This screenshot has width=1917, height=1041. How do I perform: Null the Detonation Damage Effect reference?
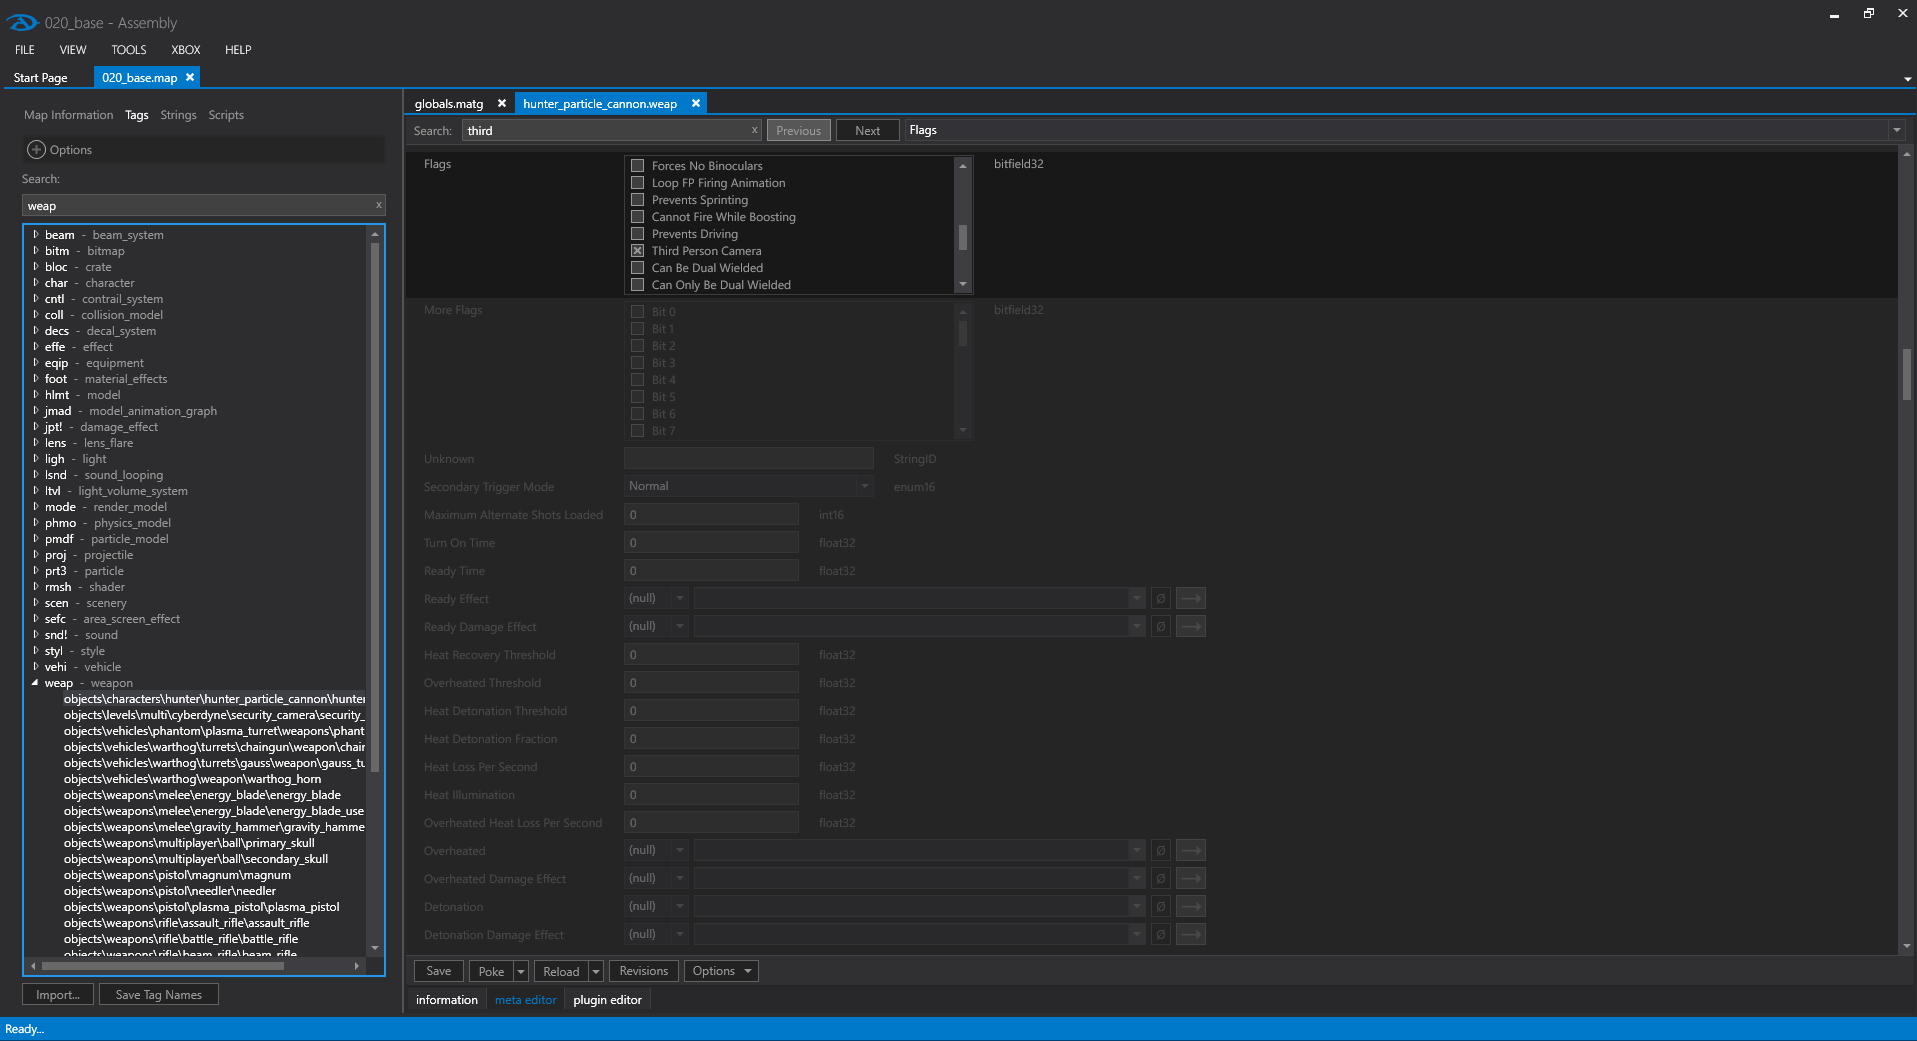(1161, 934)
